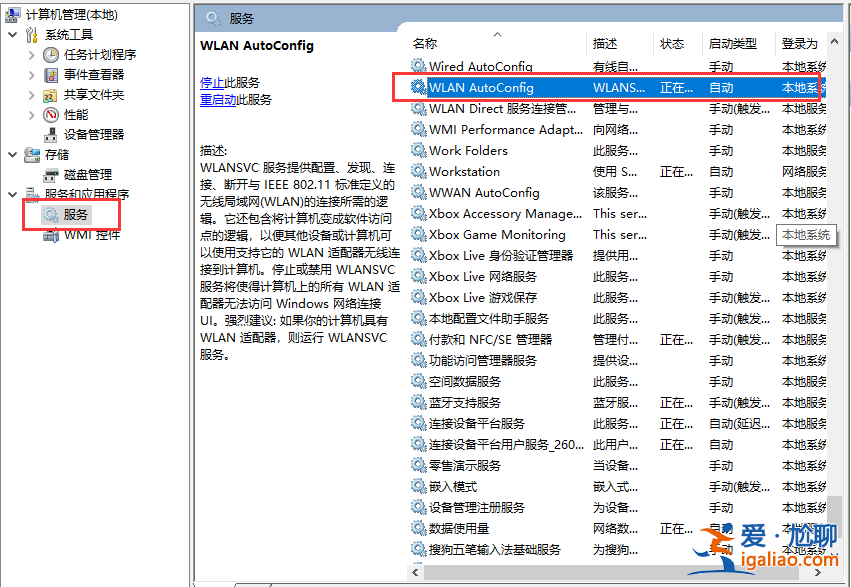The height and width of the screenshot is (587, 851).
Task: Click the Wired AutoConfig service entry
Action: pos(482,66)
